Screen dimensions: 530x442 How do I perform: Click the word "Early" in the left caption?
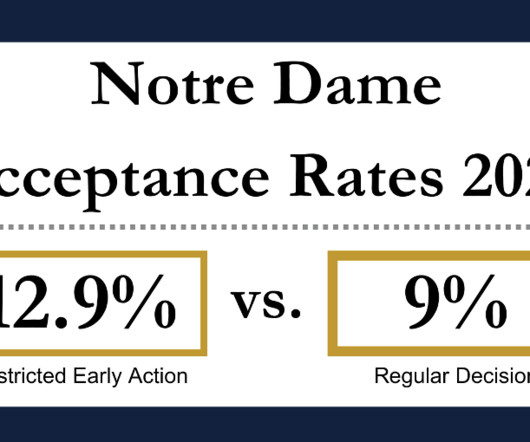tap(97, 376)
